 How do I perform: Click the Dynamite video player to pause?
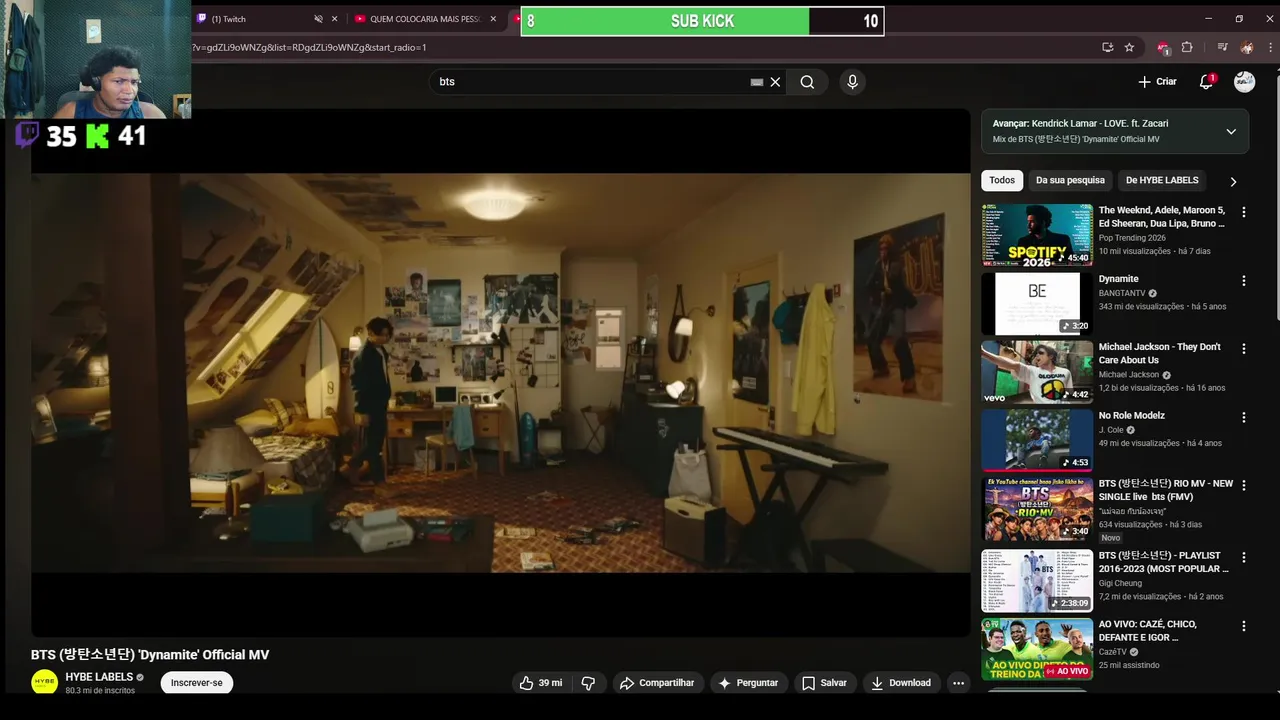coord(501,372)
